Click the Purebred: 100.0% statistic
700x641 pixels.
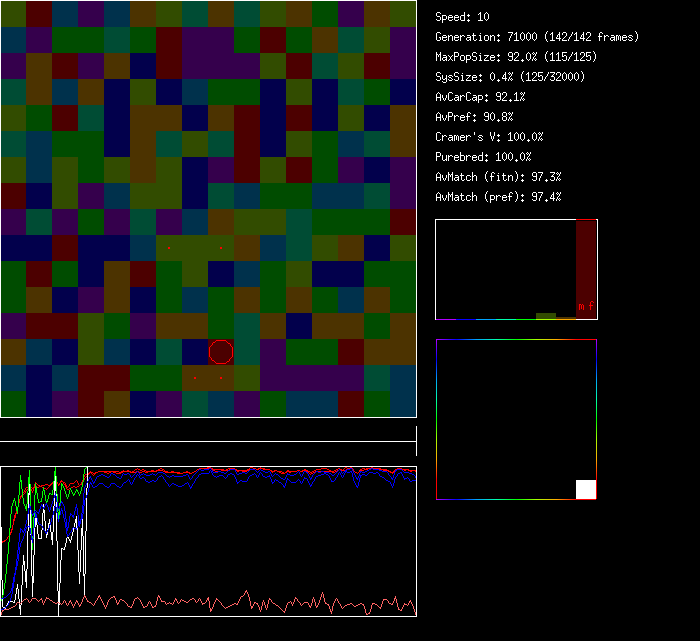(x=483, y=157)
